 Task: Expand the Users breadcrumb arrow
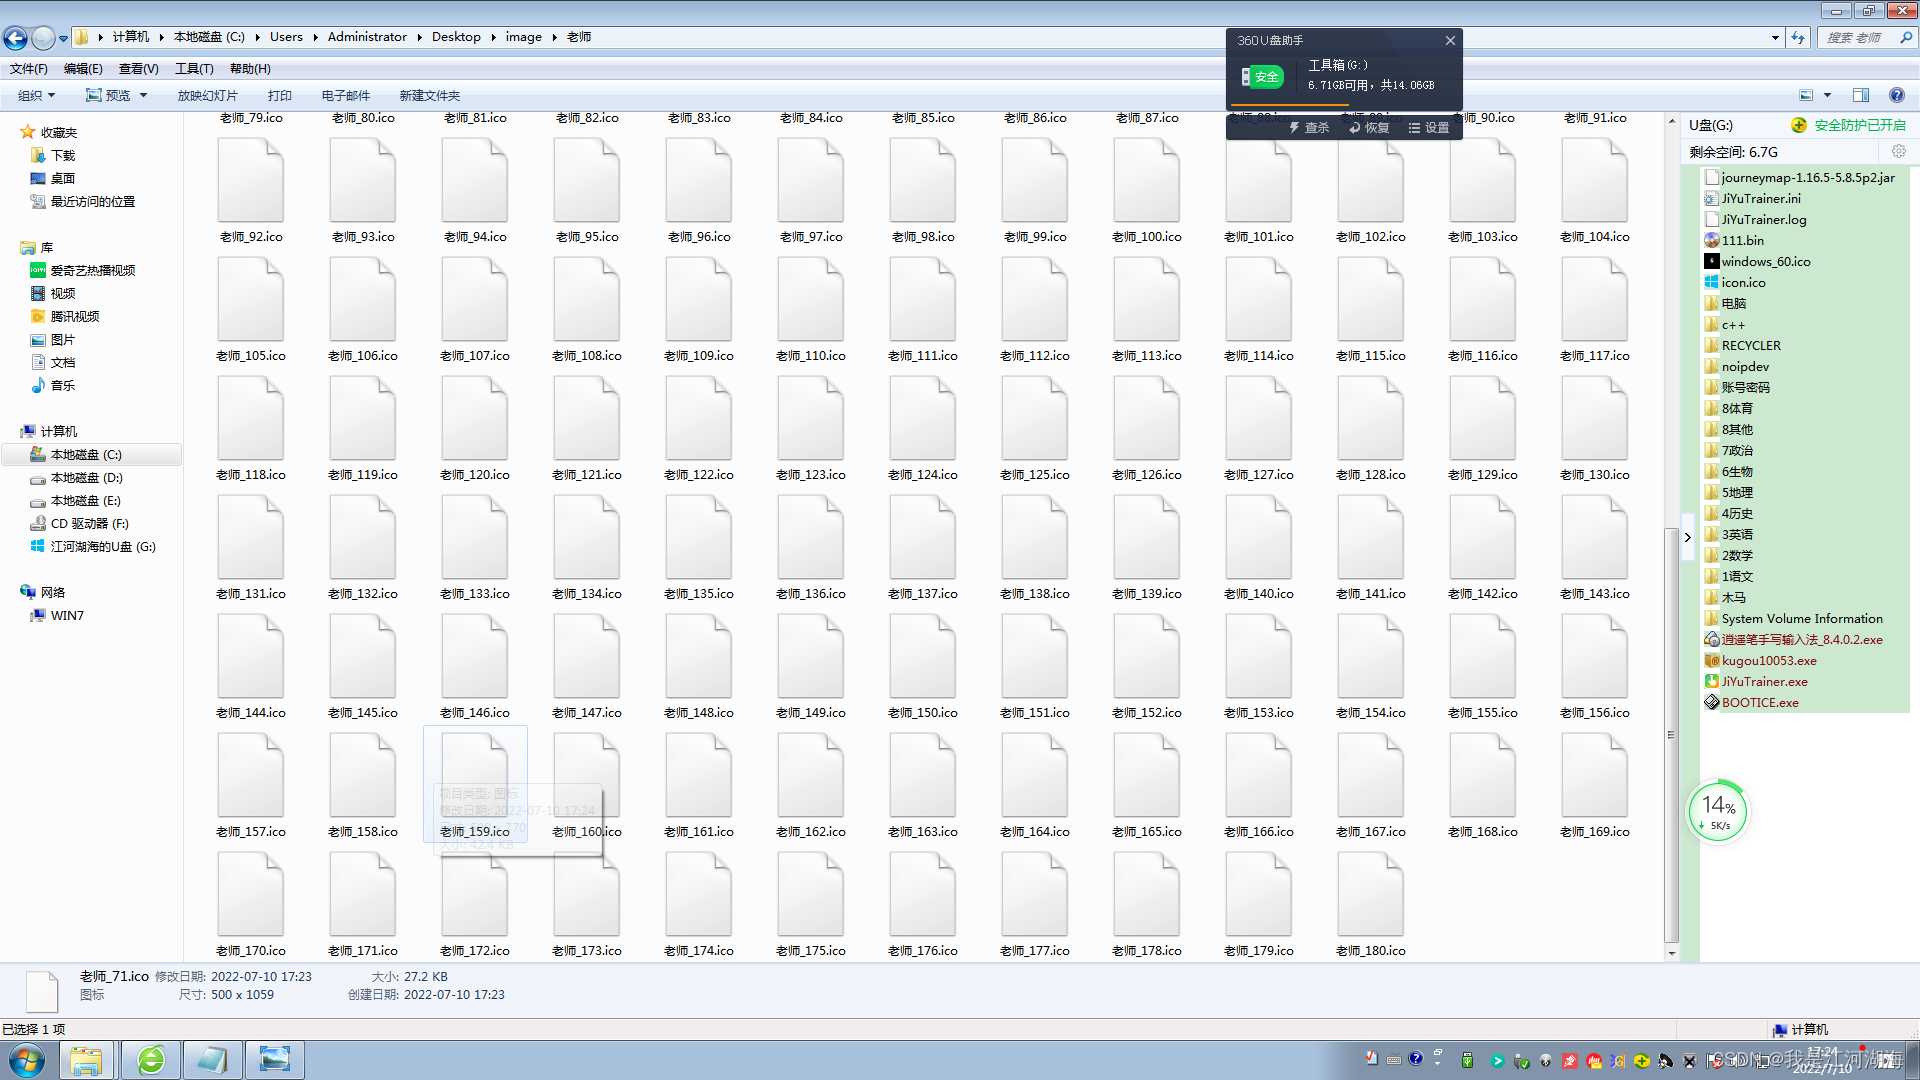pyautogui.click(x=315, y=37)
